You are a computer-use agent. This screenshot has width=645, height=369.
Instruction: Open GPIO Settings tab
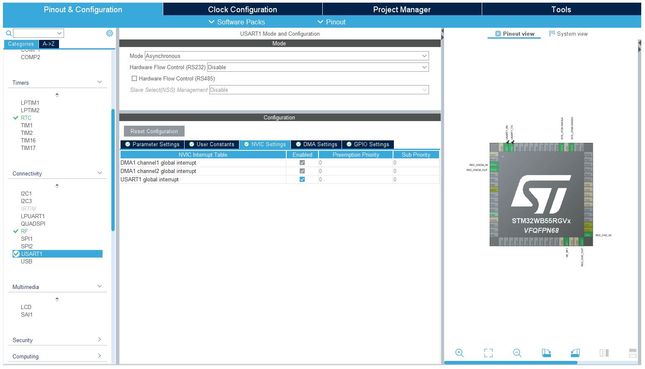(x=368, y=144)
